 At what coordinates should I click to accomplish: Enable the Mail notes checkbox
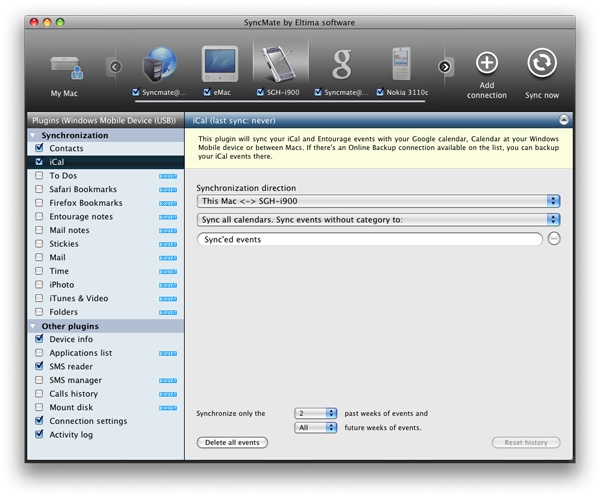pyautogui.click(x=39, y=230)
